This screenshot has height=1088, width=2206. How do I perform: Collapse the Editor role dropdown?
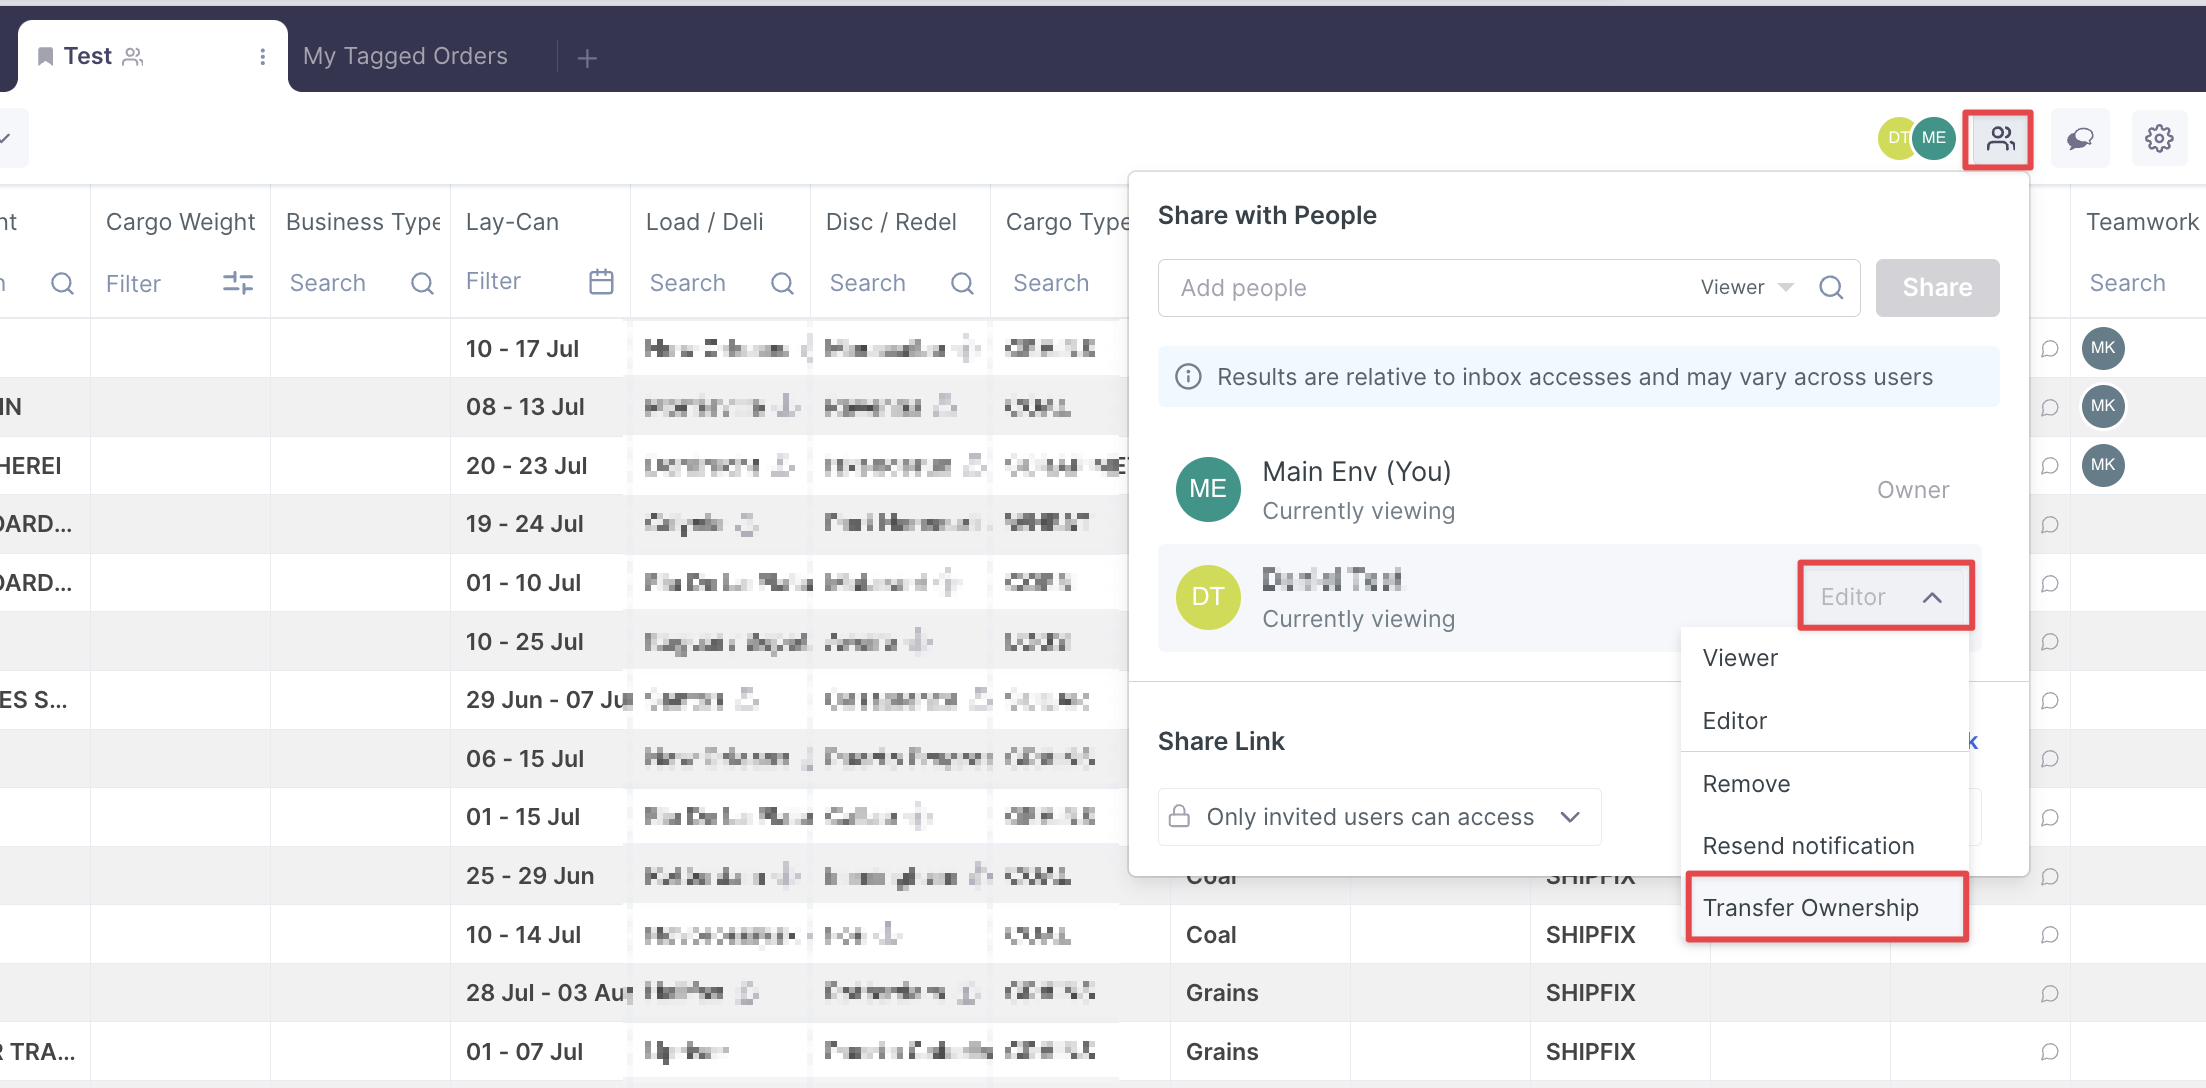[x=1885, y=597]
